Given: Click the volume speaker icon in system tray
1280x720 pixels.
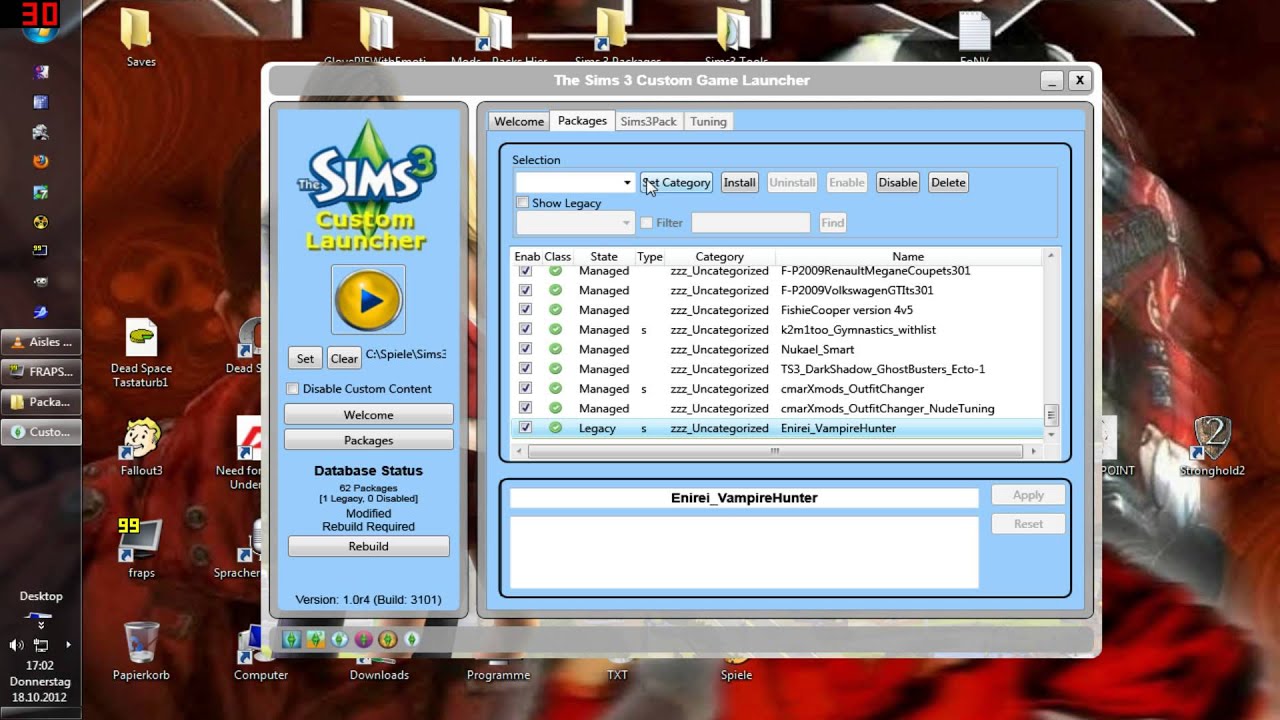Looking at the screenshot, I should [17, 645].
